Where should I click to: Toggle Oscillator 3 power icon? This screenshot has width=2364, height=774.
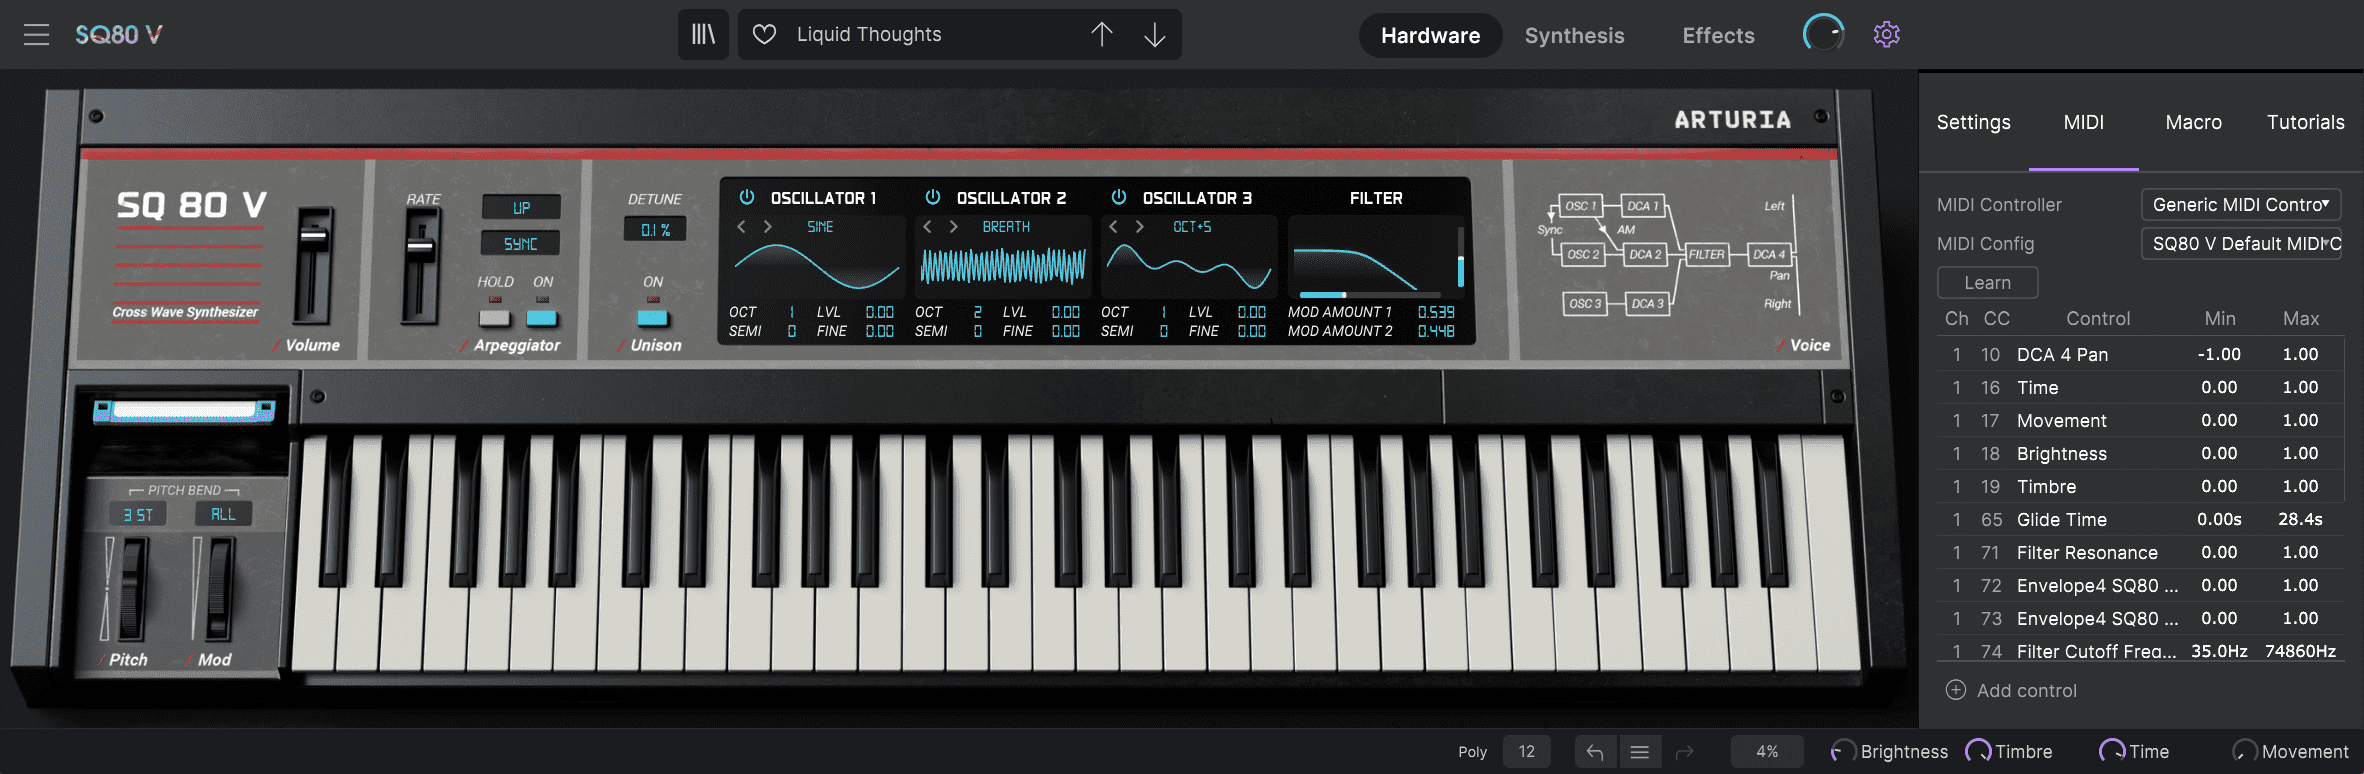(1118, 197)
